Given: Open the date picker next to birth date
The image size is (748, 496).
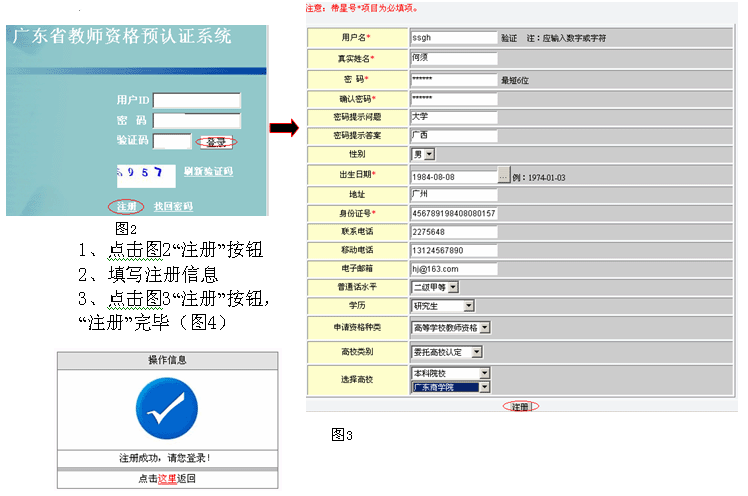Looking at the screenshot, I should tap(504, 177).
